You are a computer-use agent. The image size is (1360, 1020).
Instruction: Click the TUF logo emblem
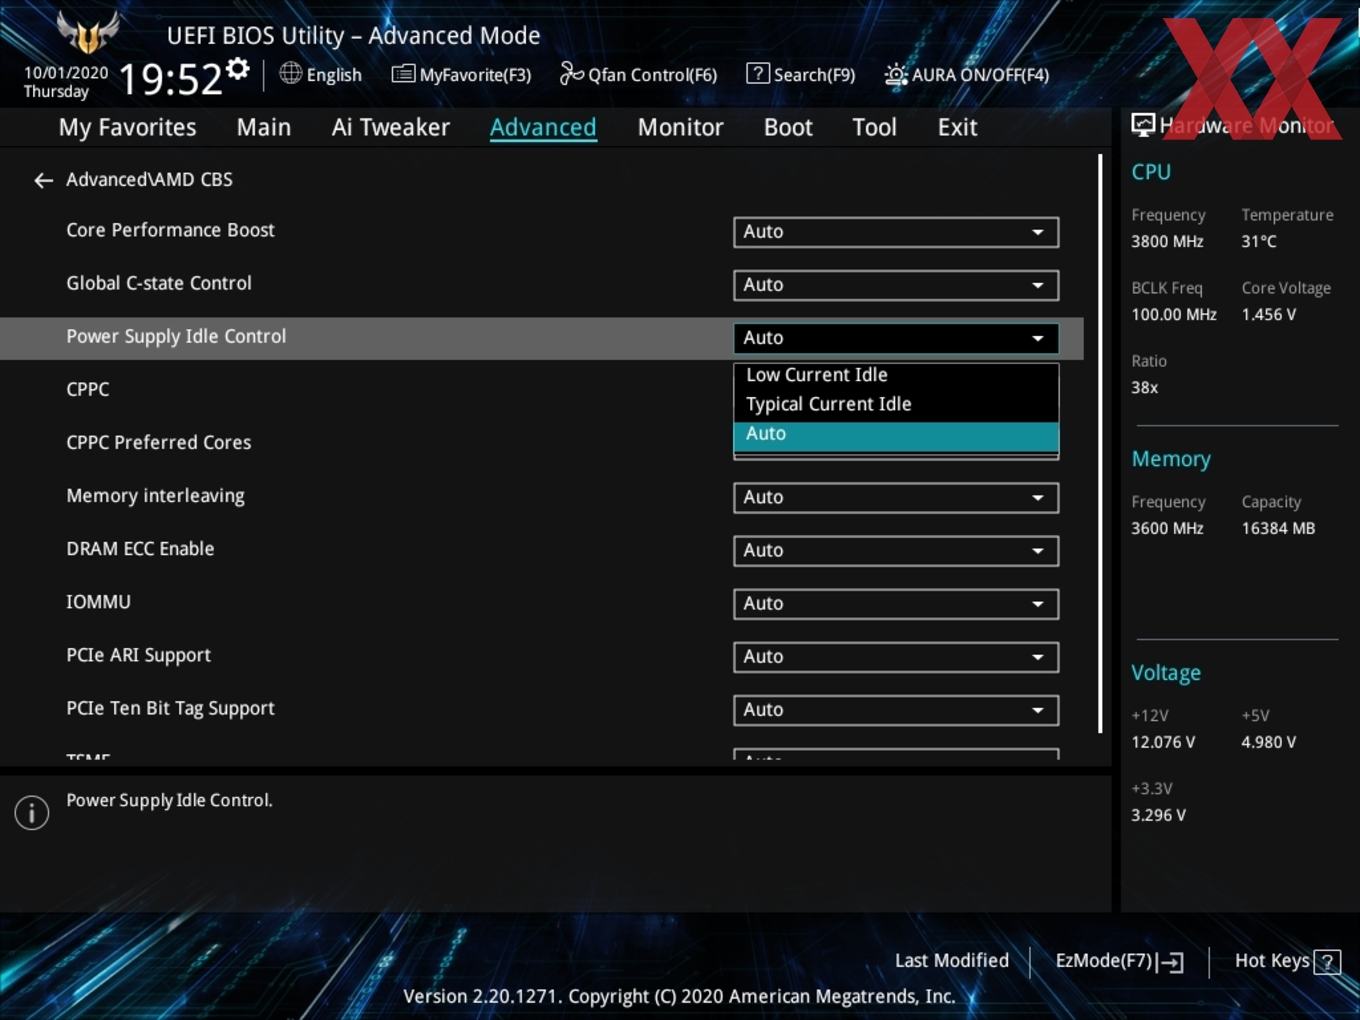point(88,33)
